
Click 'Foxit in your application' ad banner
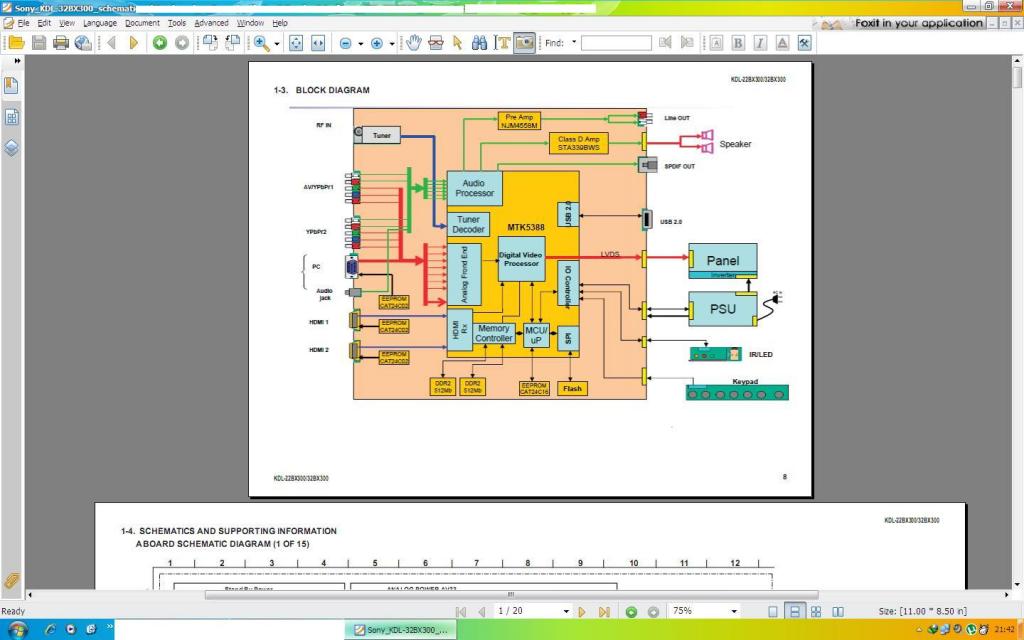pos(901,24)
